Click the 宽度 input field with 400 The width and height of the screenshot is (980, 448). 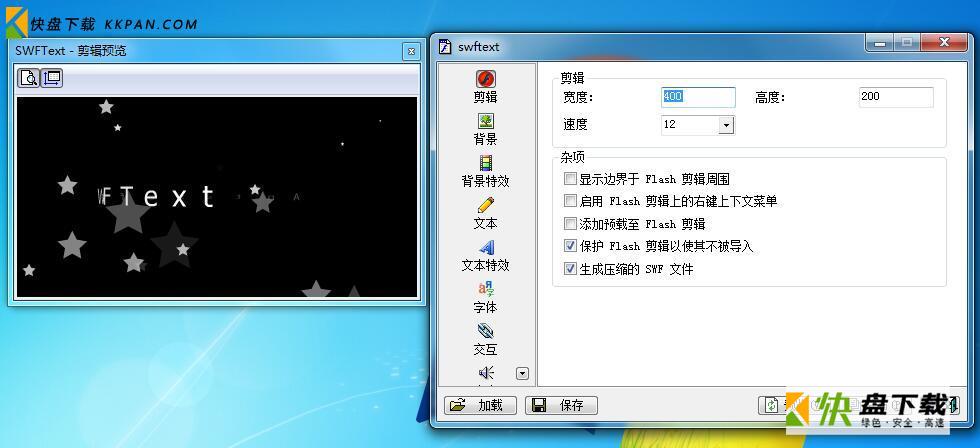click(x=698, y=97)
